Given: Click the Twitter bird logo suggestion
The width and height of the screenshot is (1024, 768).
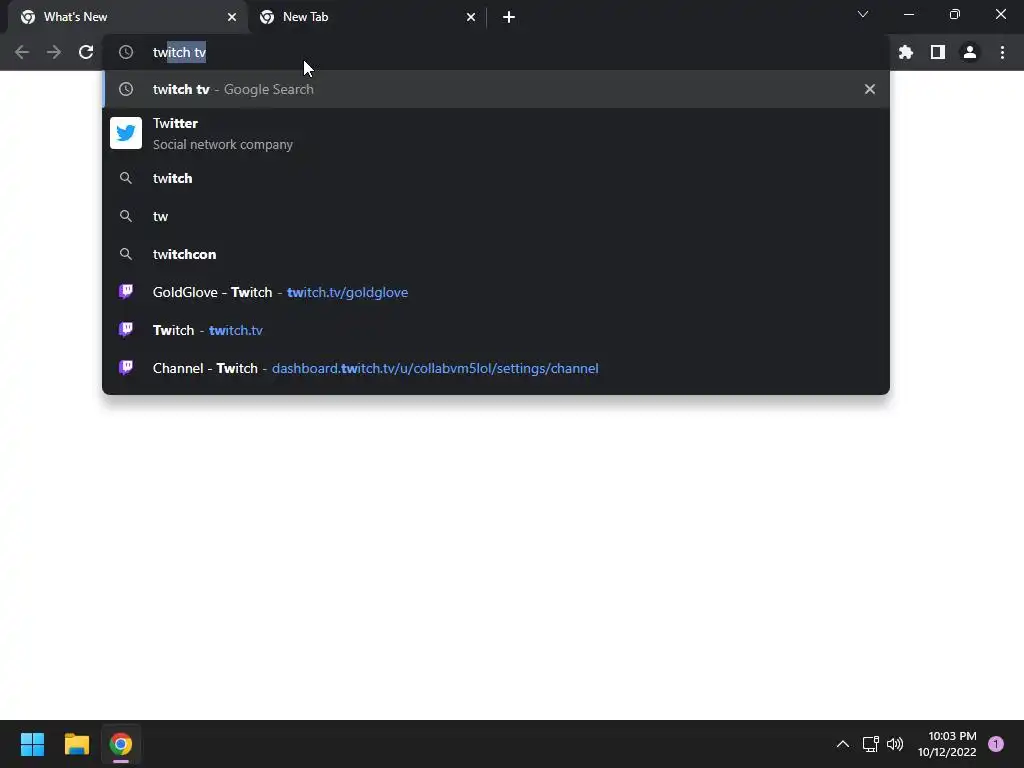Looking at the screenshot, I should click(x=126, y=133).
